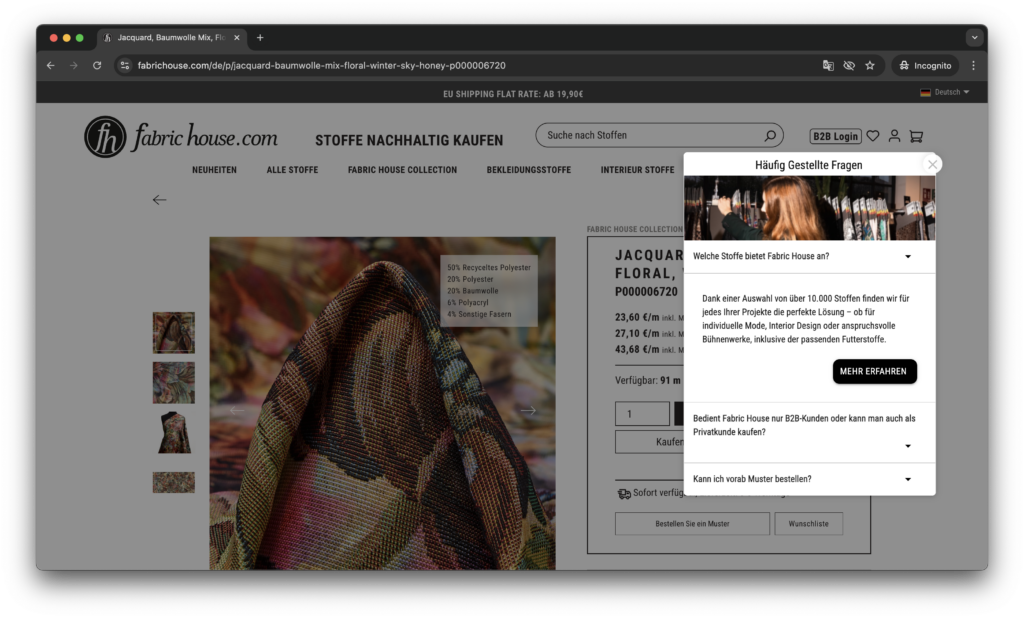Image resolution: width=1024 pixels, height=618 pixels.
Task: Open the NEUHEITEN menu item
Action: click(214, 170)
